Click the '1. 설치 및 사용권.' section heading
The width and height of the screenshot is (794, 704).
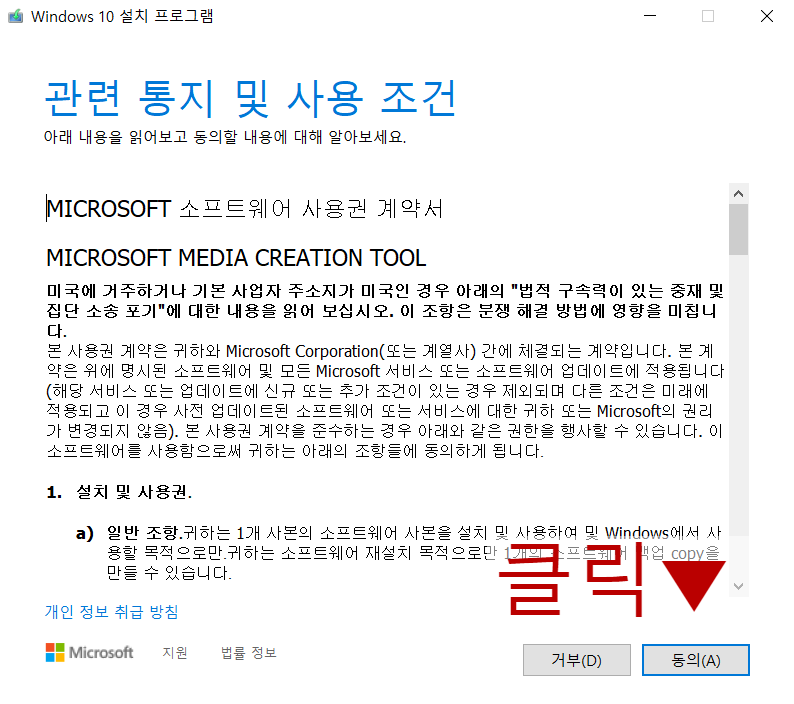[x=120, y=492]
